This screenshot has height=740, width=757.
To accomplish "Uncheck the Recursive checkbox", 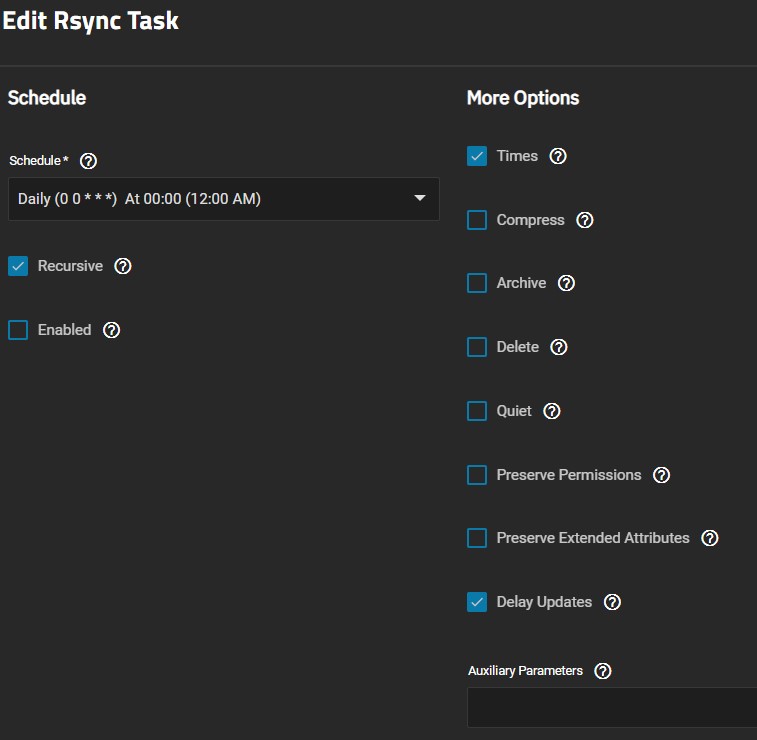I will 18,266.
